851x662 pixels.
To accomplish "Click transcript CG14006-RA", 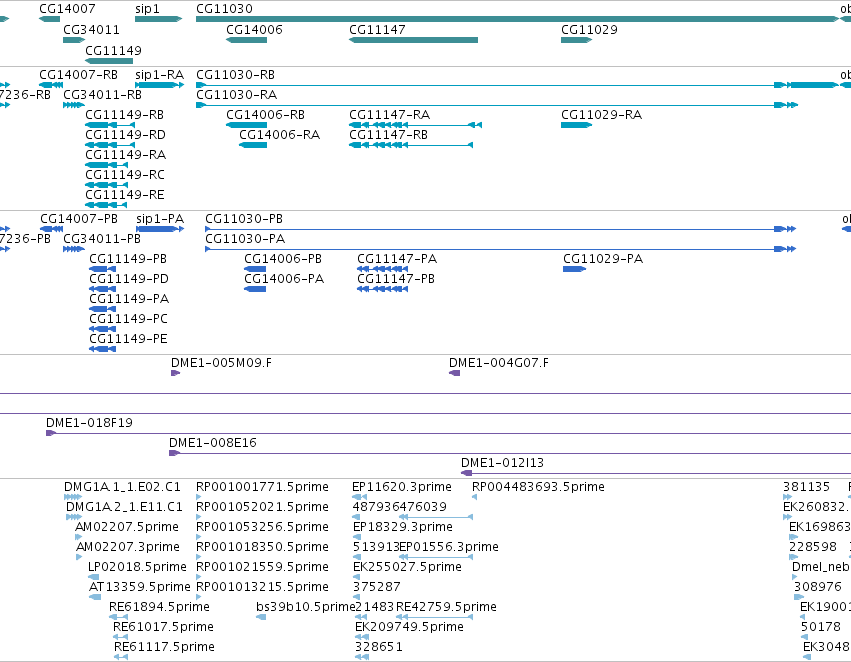I will tap(253, 145).
